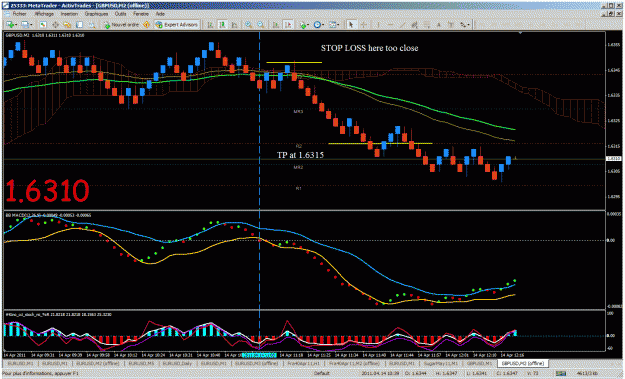This screenshot has height=379, width=625.
Task: Switch chart to Line Chart mode
Action: tap(234, 25)
